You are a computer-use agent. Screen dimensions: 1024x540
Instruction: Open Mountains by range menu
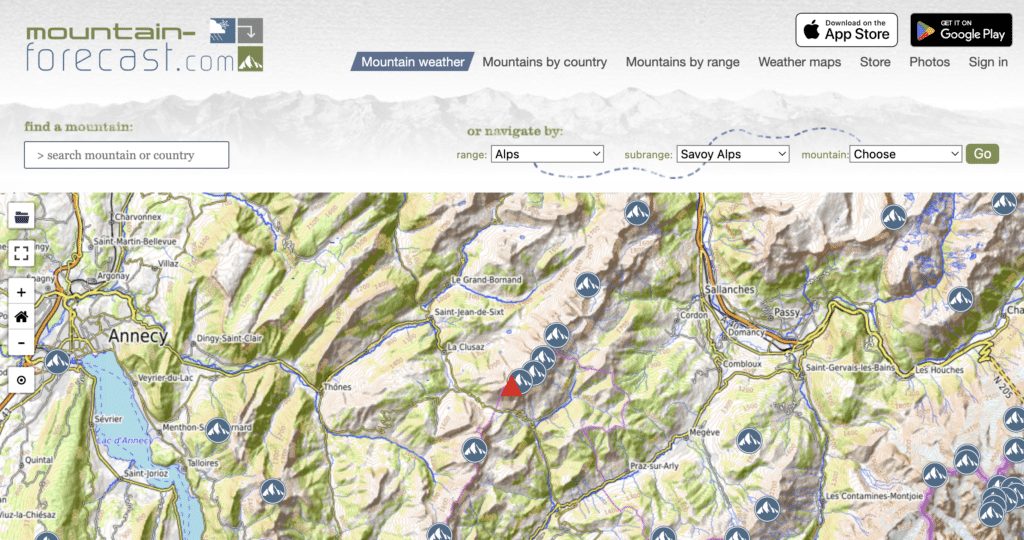coord(682,62)
